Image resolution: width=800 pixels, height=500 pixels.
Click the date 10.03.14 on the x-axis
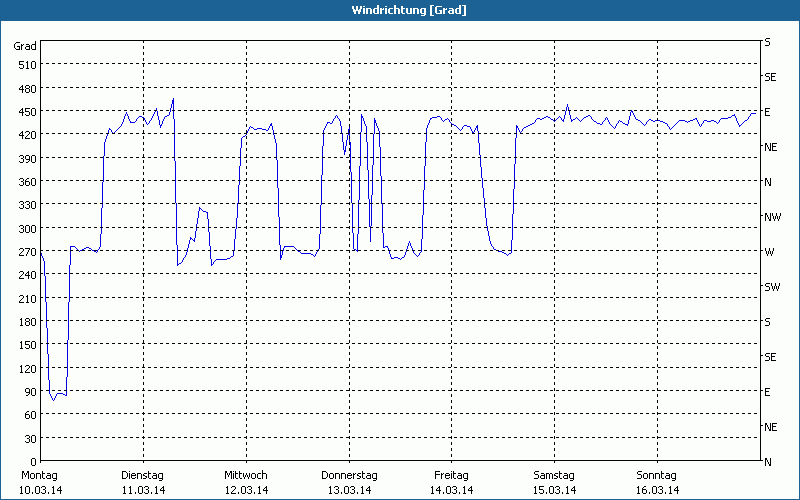tap(41, 490)
